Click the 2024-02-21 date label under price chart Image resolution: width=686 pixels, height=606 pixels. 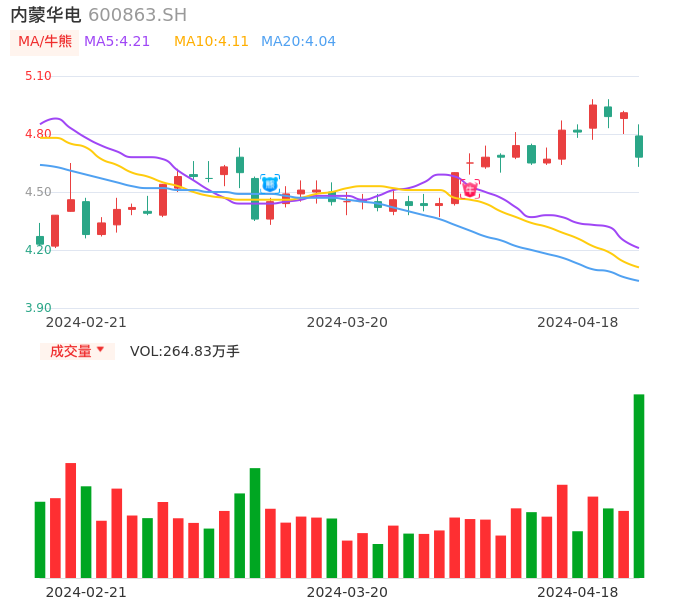[86, 322]
